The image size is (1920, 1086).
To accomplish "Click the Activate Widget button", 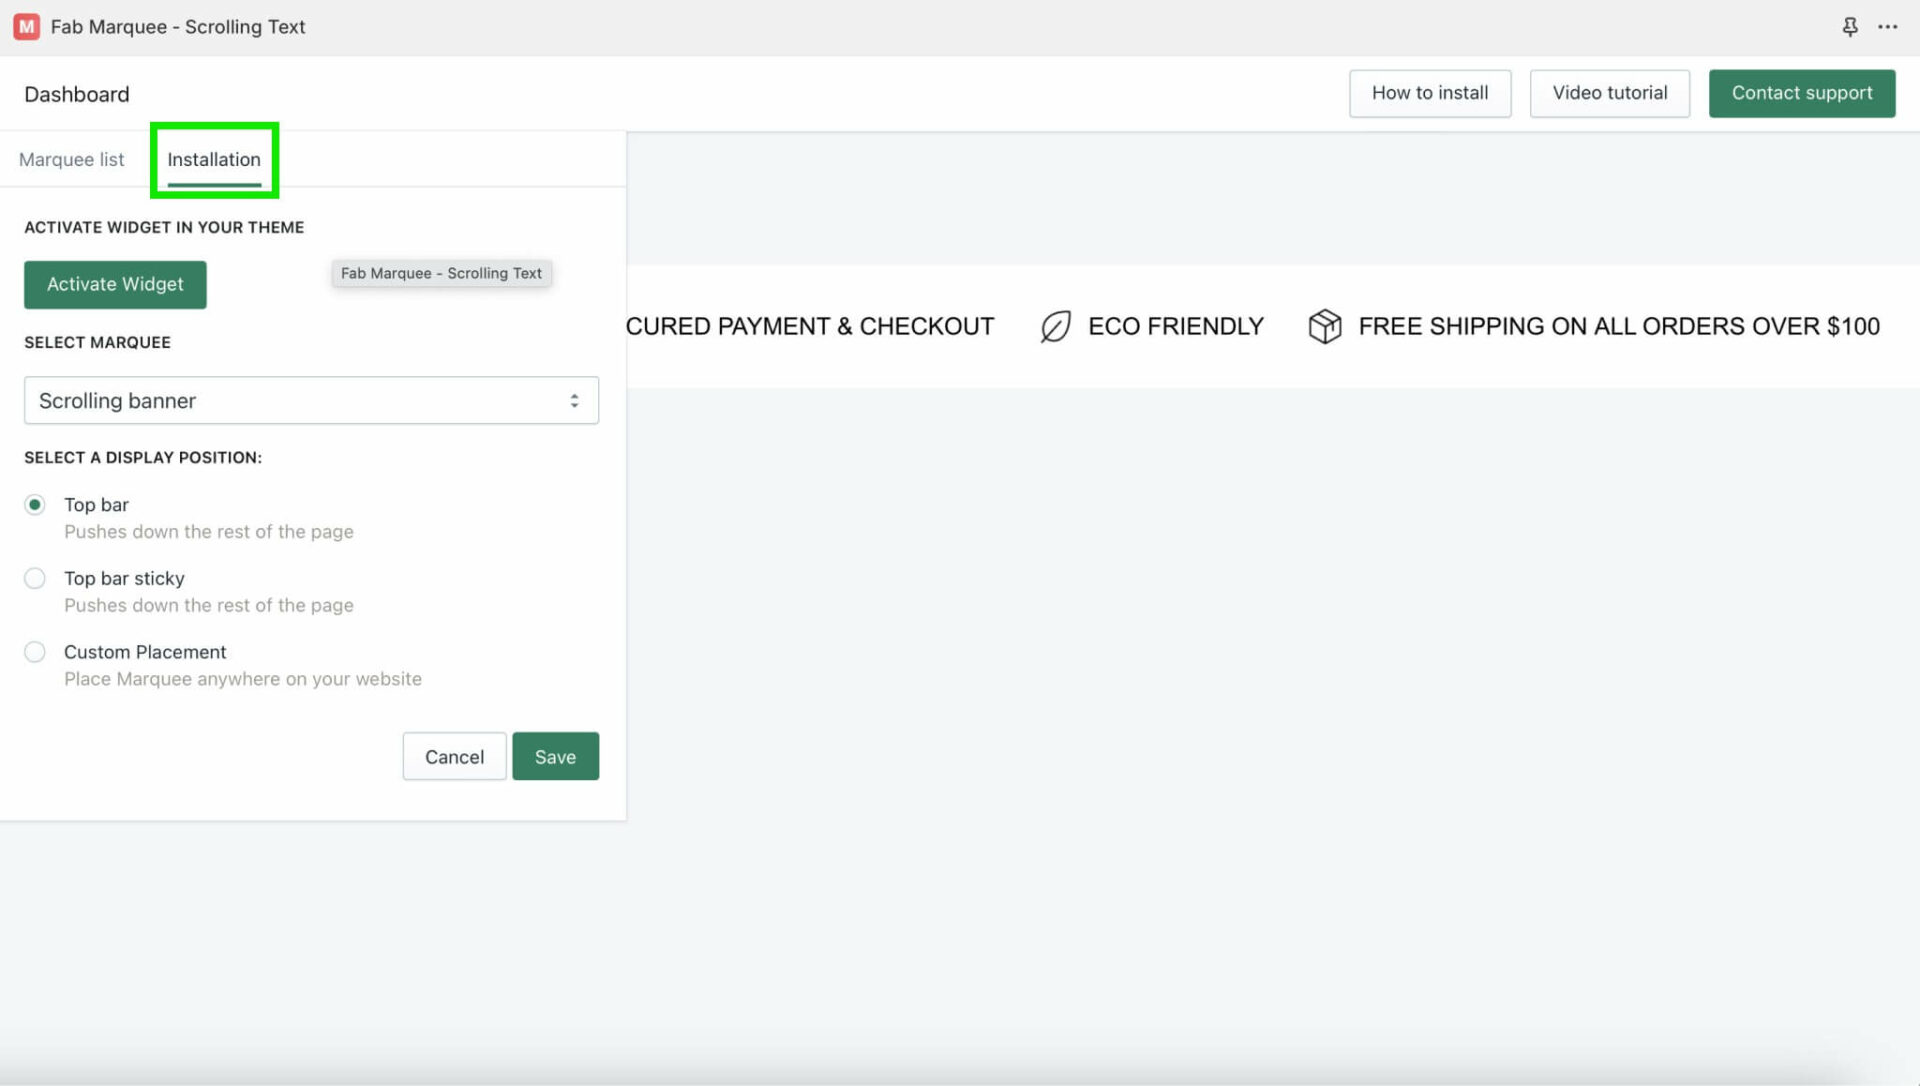I will [114, 284].
